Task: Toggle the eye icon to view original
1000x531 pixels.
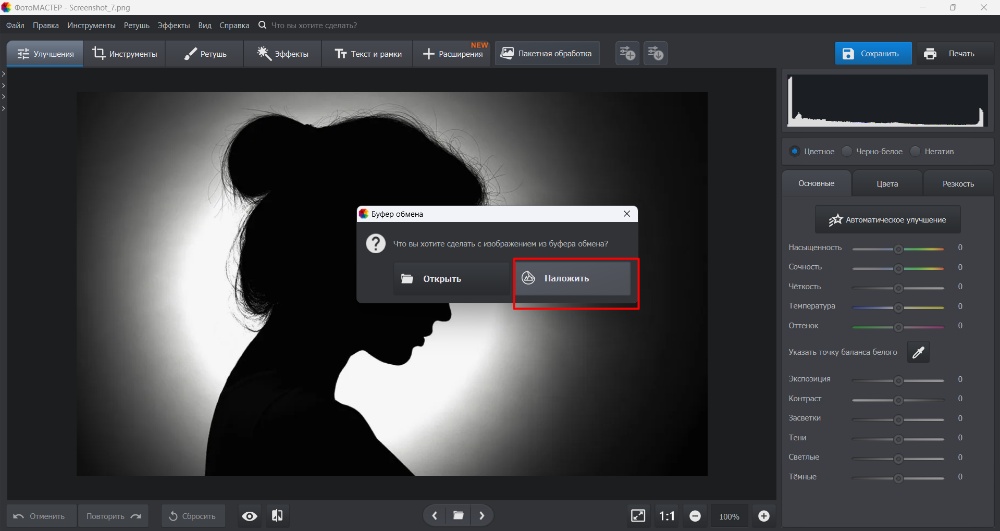Action: pos(249,516)
